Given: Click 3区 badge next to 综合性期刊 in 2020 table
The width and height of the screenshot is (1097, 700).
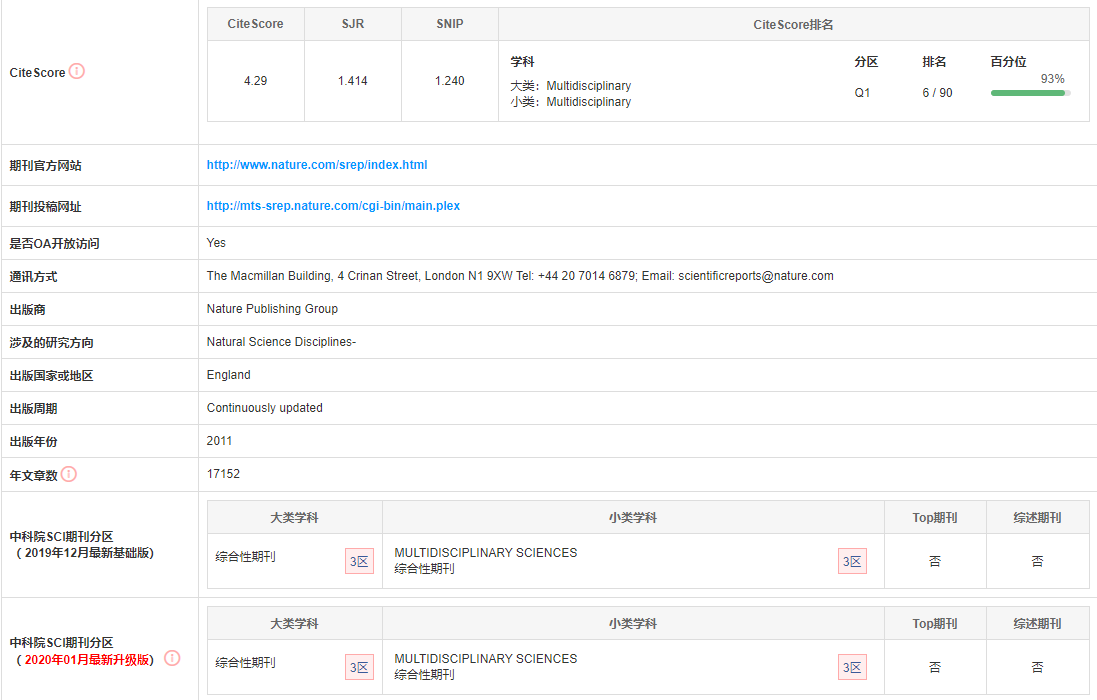Looking at the screenshot, I should pyautogui.click(x=359, y=667).
